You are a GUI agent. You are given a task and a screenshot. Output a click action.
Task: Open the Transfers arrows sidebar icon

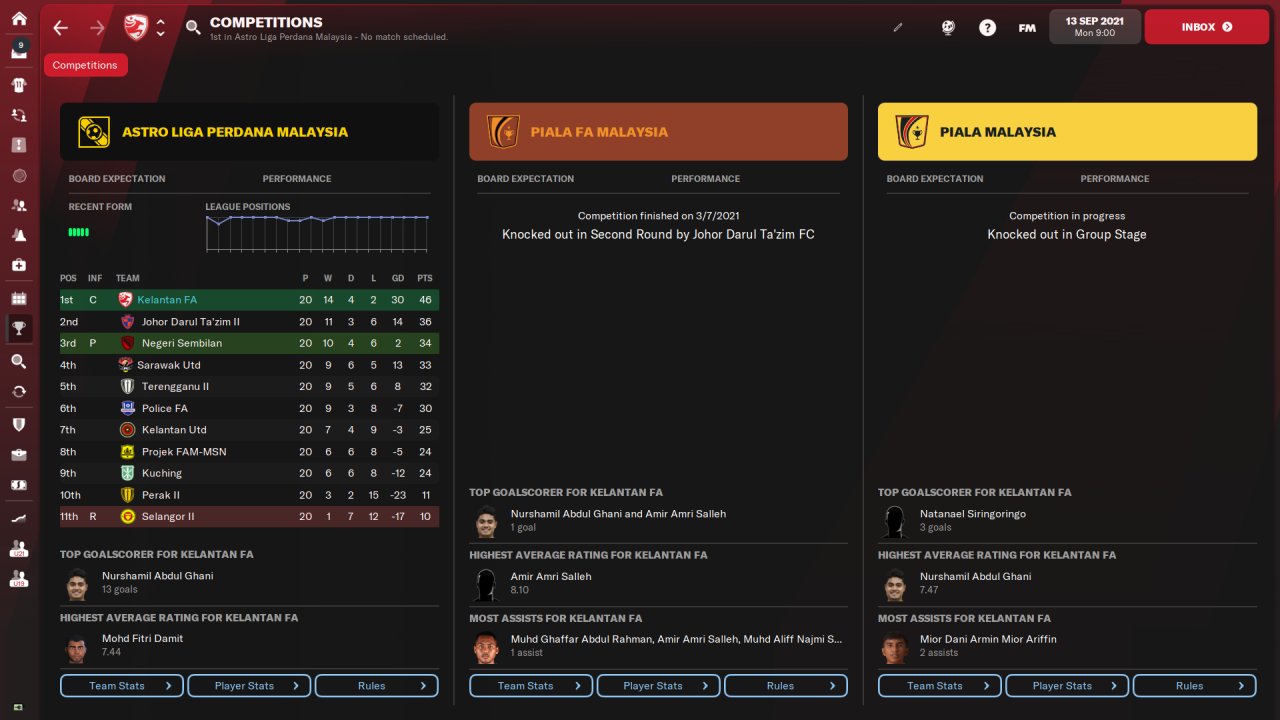coord(19,391)
